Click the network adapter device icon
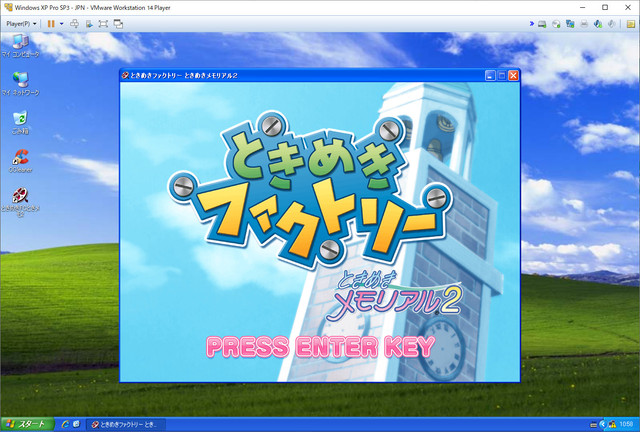The width and height of the screenshot is (640, 432). 570,24
